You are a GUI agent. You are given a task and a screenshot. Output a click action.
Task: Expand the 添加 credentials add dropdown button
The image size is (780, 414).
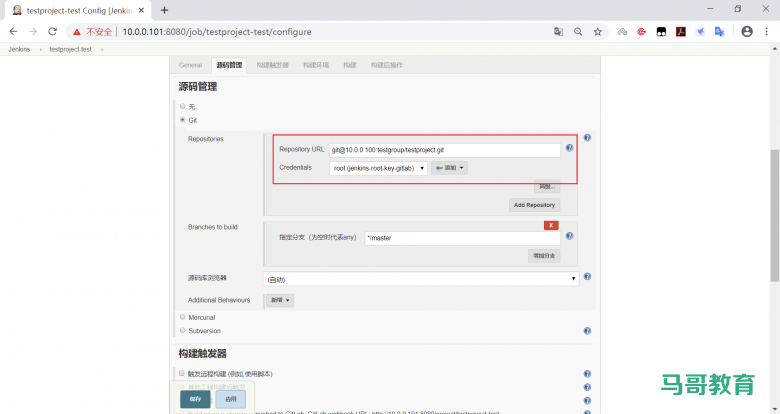coord(449,168)
